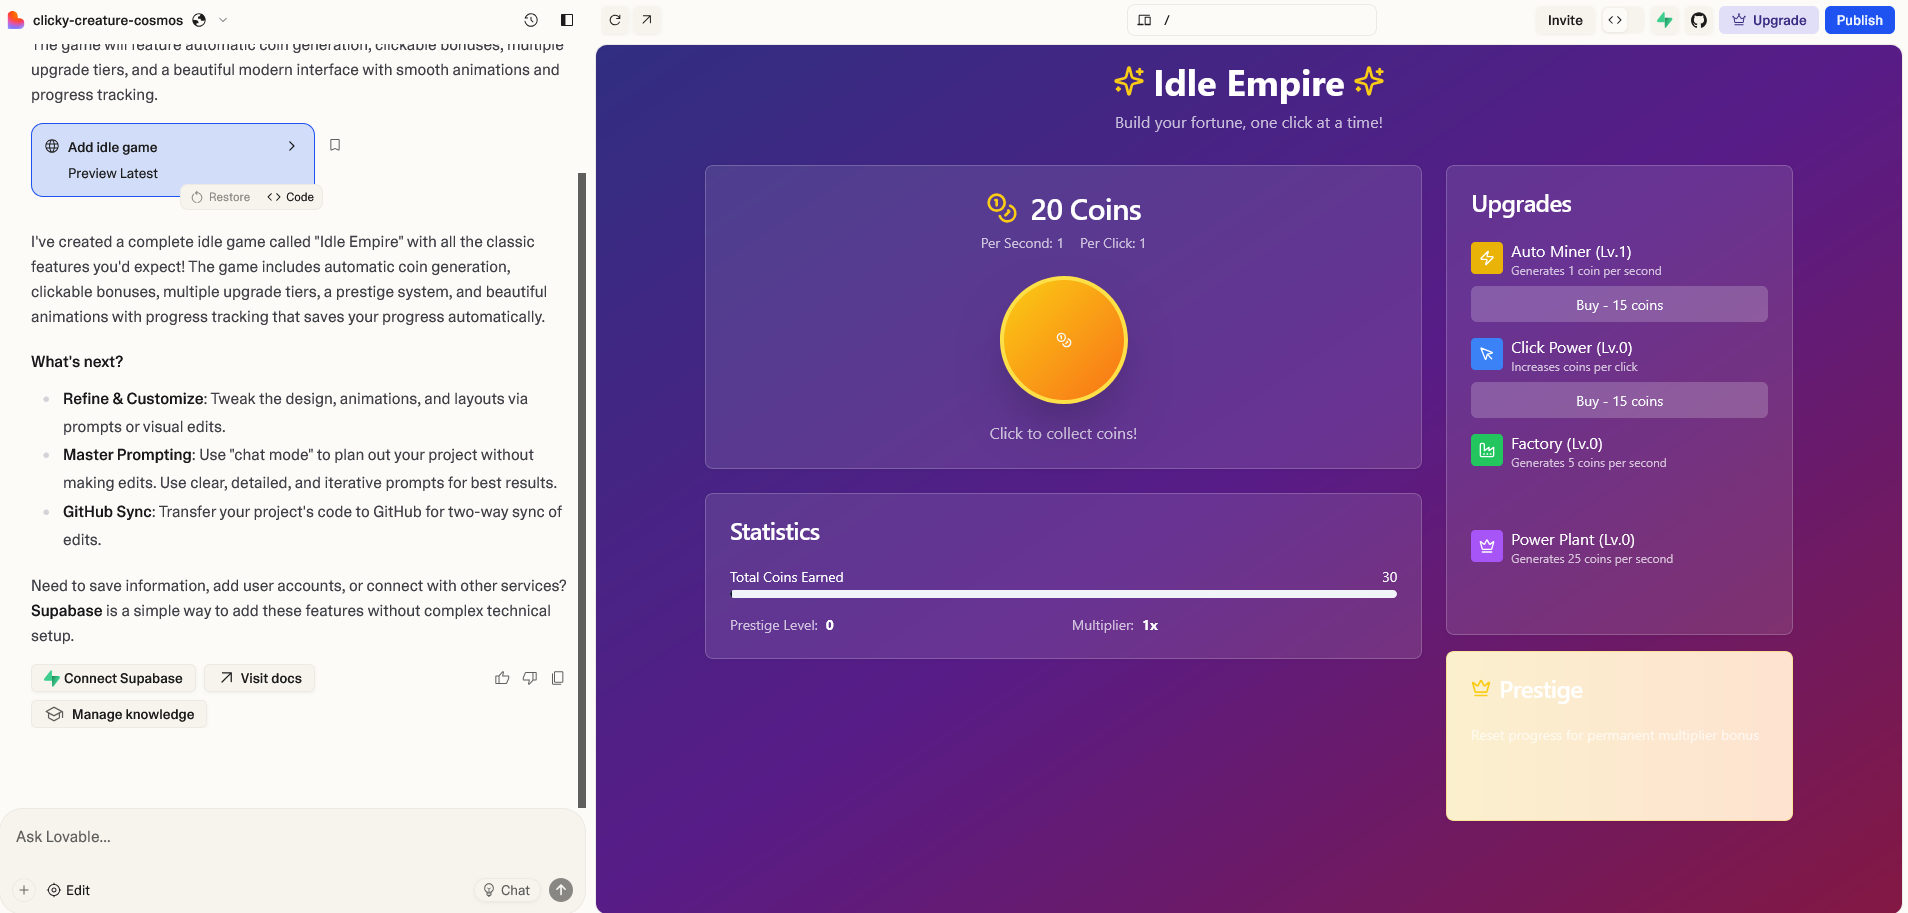
Task: Enable Edit mode
Action: 68,890
